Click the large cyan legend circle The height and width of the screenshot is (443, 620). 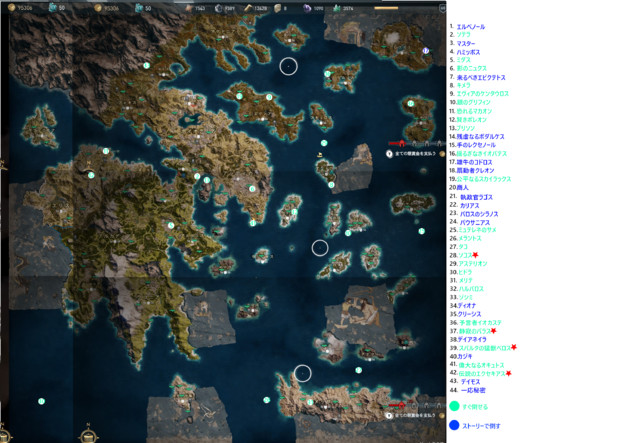pyautogui.click(x=453, y=408)
